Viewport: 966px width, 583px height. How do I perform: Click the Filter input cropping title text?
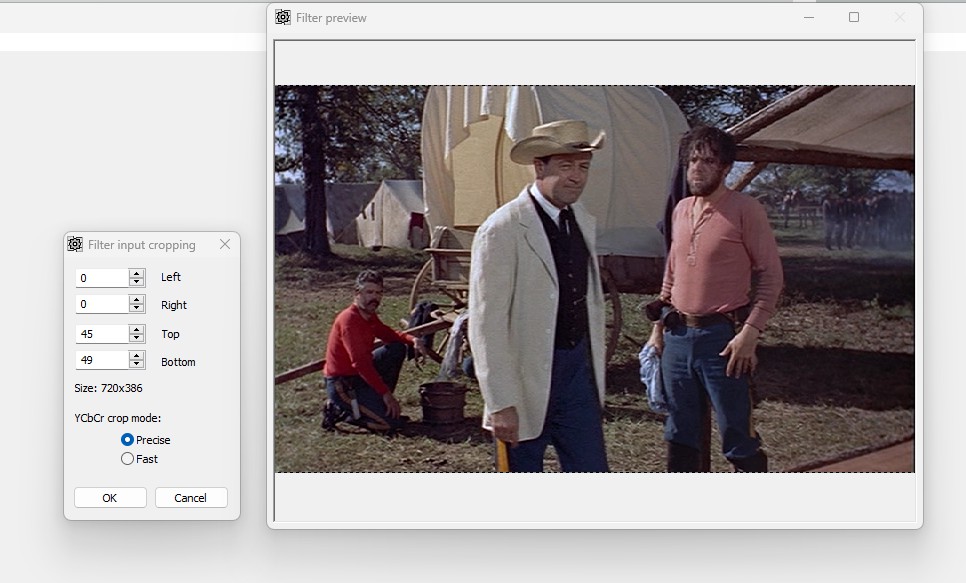click(x=142, y=245)
